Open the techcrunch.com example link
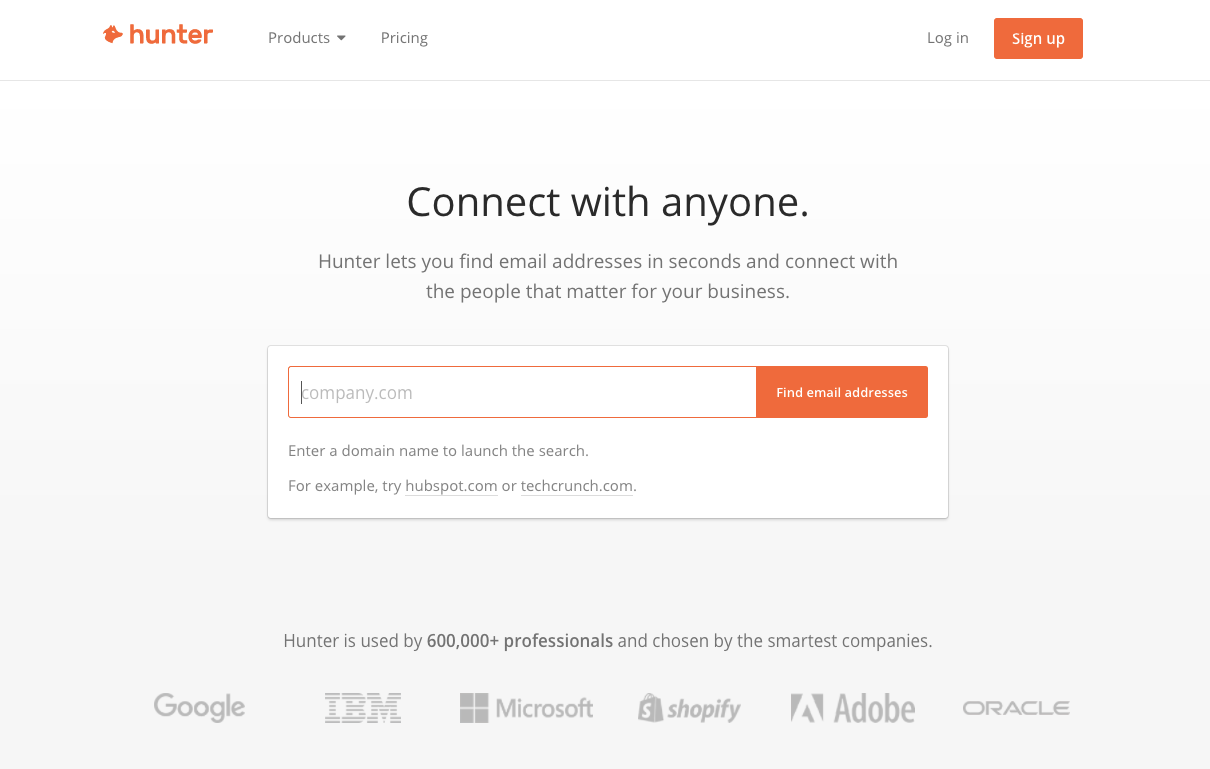The height and width of the screenshot is (769, 1210). point(576,485)
